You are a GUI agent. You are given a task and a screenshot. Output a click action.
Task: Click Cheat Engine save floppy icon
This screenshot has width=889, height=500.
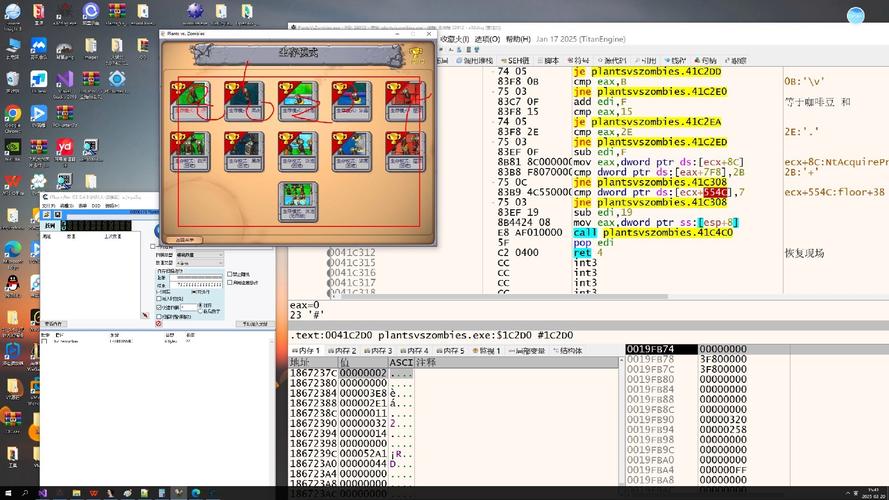[x=57, y=215]
